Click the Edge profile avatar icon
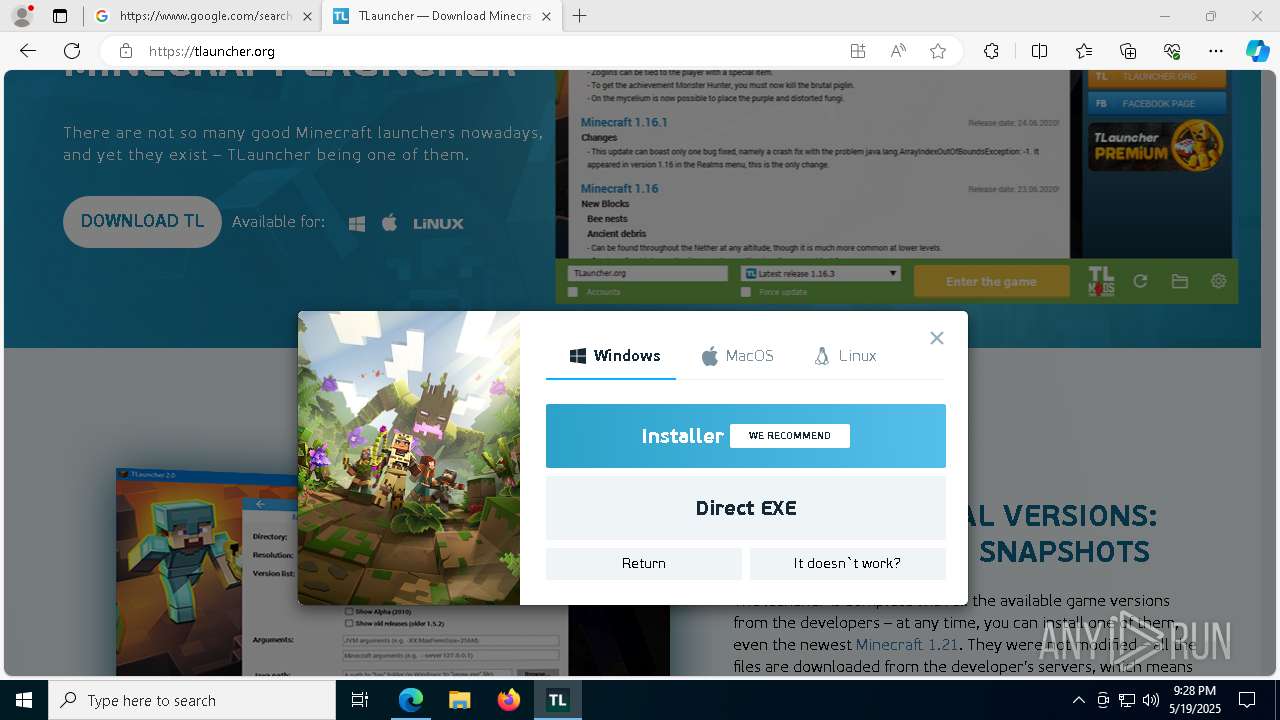This screenshot has width=1280, height=720. click(x=22, y=16)
